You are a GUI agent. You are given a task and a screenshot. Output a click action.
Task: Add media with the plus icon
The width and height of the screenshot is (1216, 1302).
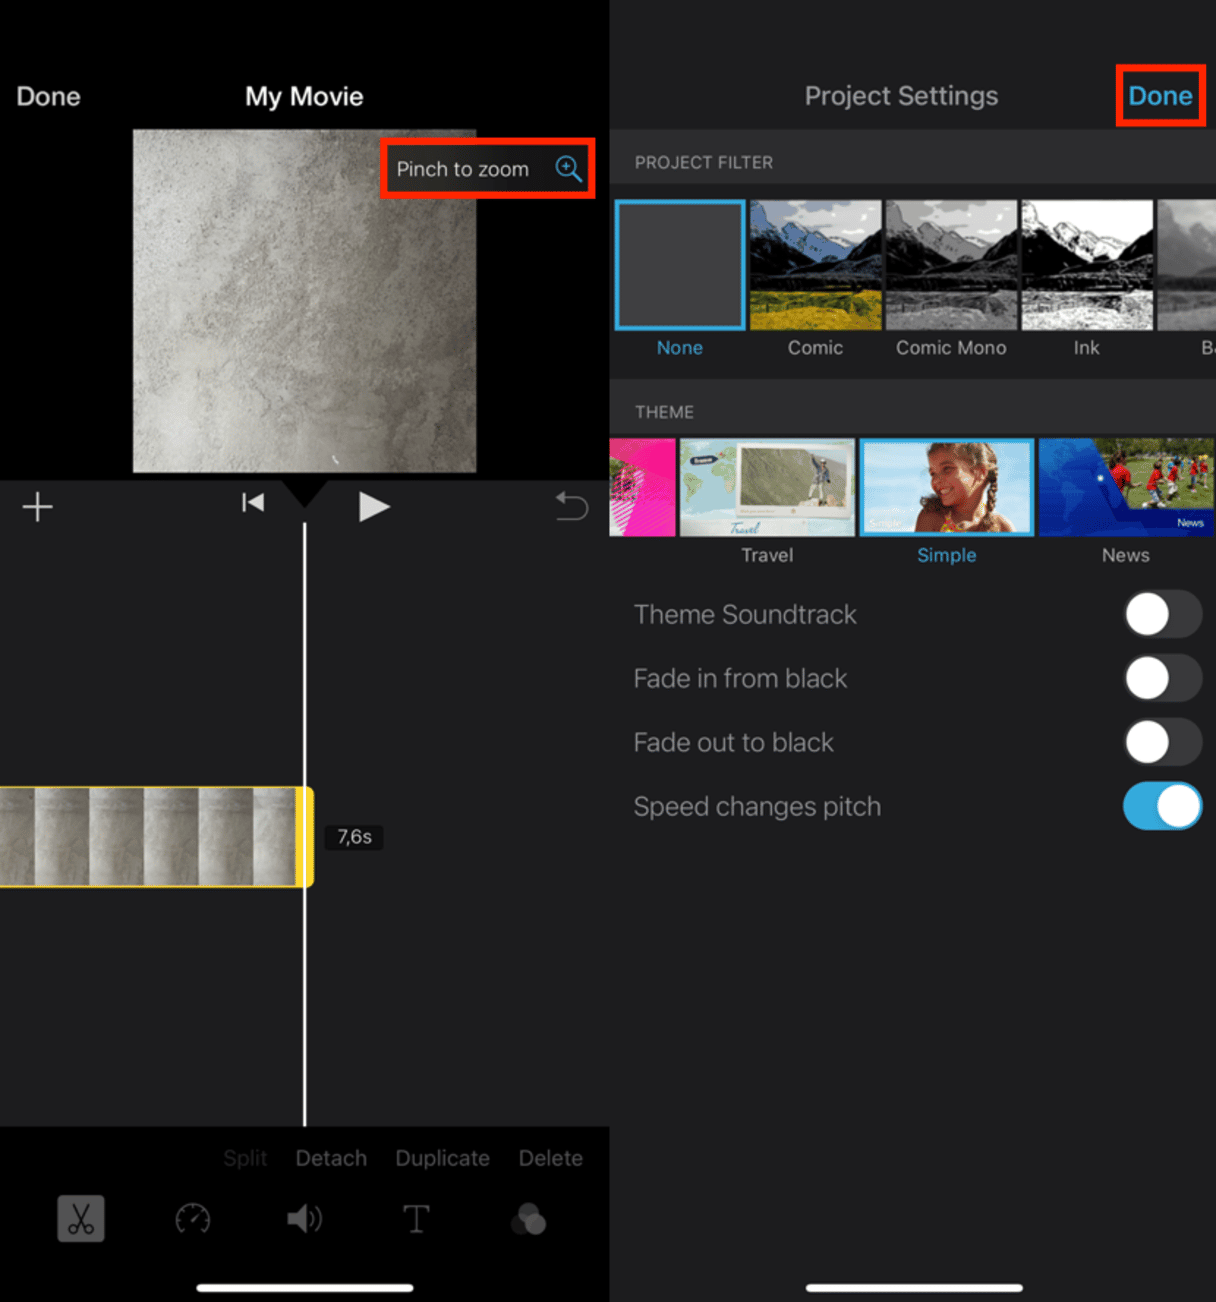coord(38,507)
